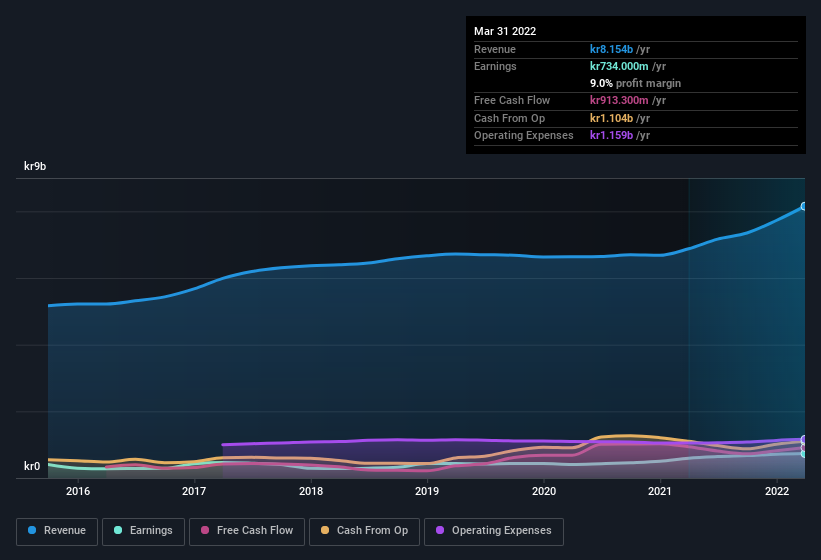Select the 2018 x-axis label

311,491
